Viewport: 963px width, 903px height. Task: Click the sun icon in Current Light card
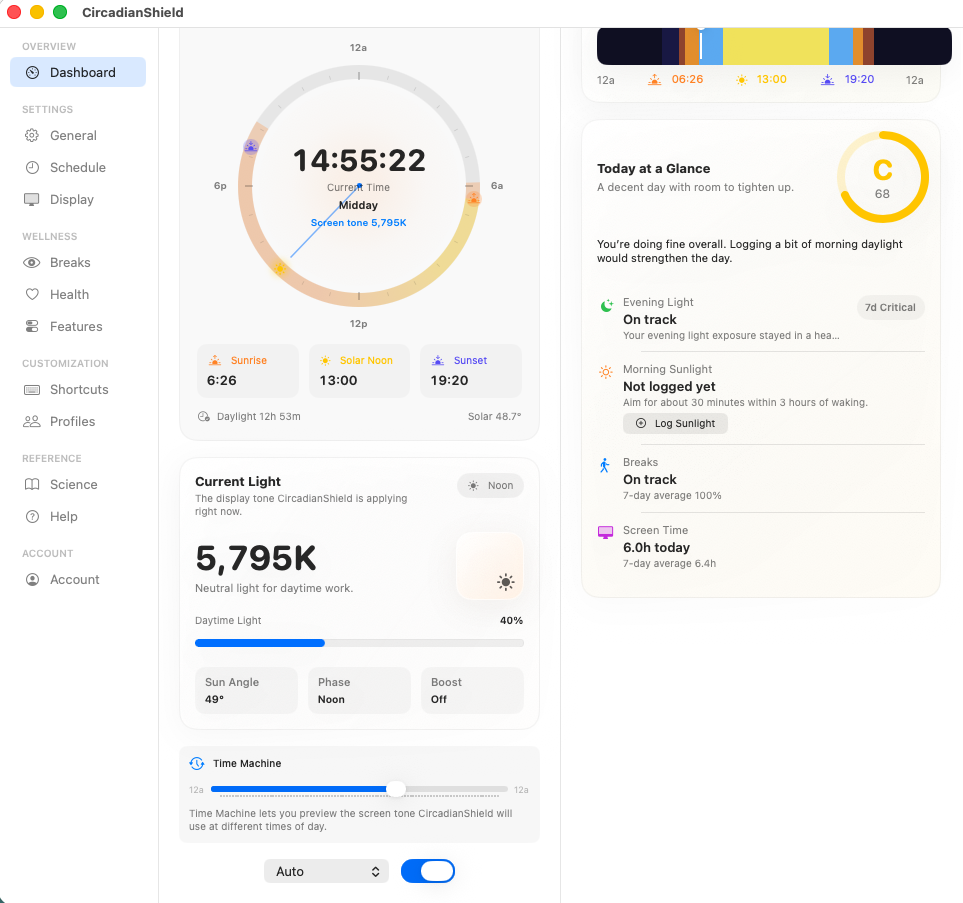click(x=505, y=581)
